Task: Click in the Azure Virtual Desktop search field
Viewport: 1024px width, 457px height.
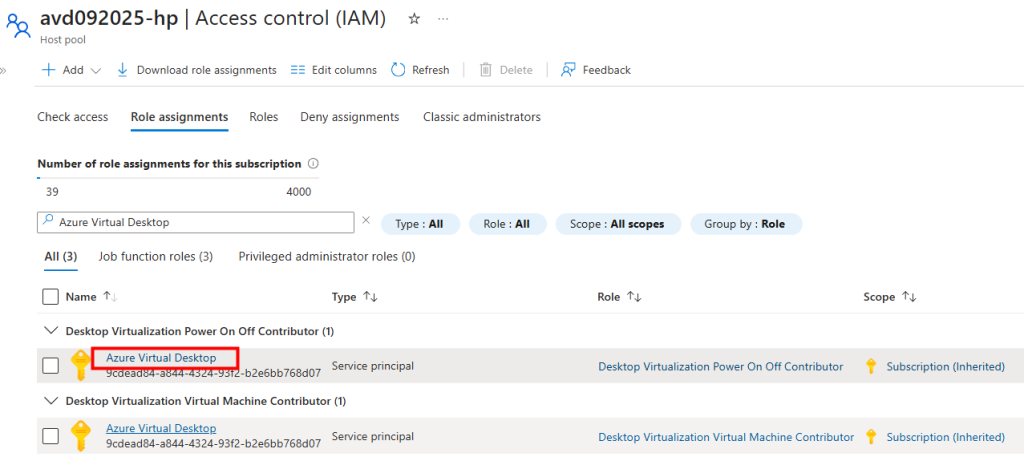Action: click(x=200, y=222)
